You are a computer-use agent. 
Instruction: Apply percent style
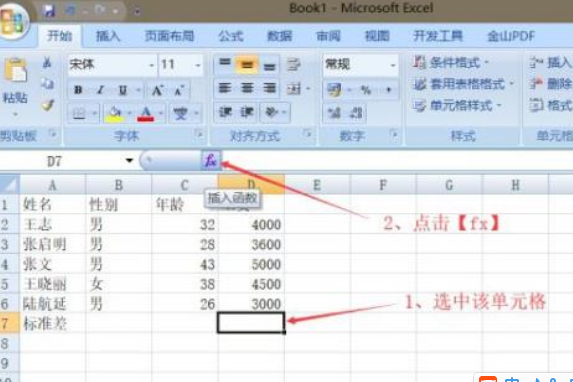tap(365, 89)
